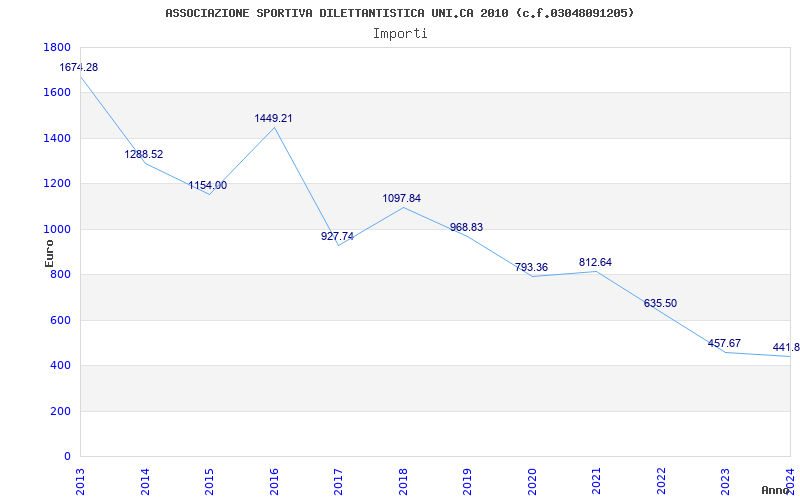The width and height of the screenshot is (800, 500).
Task: Select the 1097.84 data label
Action: coord(402,198)
